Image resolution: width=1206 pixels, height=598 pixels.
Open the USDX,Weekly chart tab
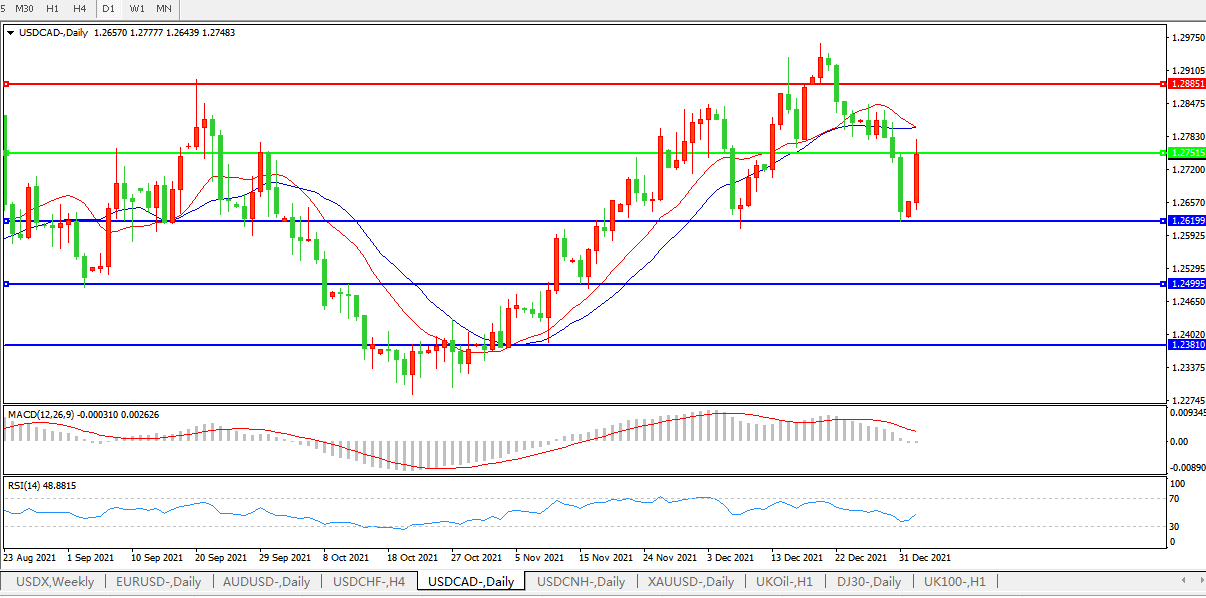(x=56, y=582)
